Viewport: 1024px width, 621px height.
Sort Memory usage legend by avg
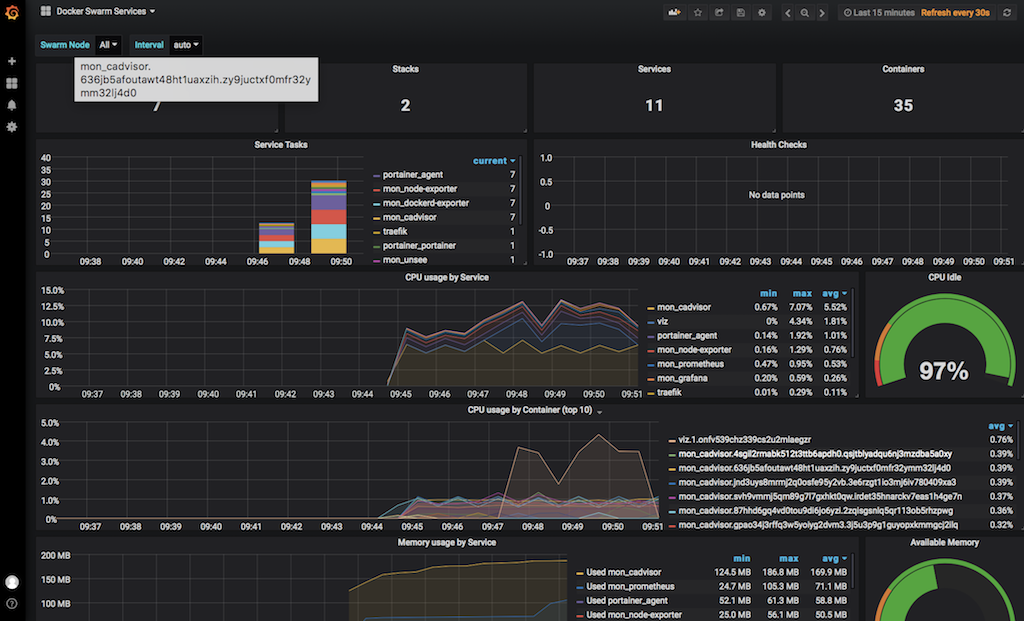pos(834,559)
